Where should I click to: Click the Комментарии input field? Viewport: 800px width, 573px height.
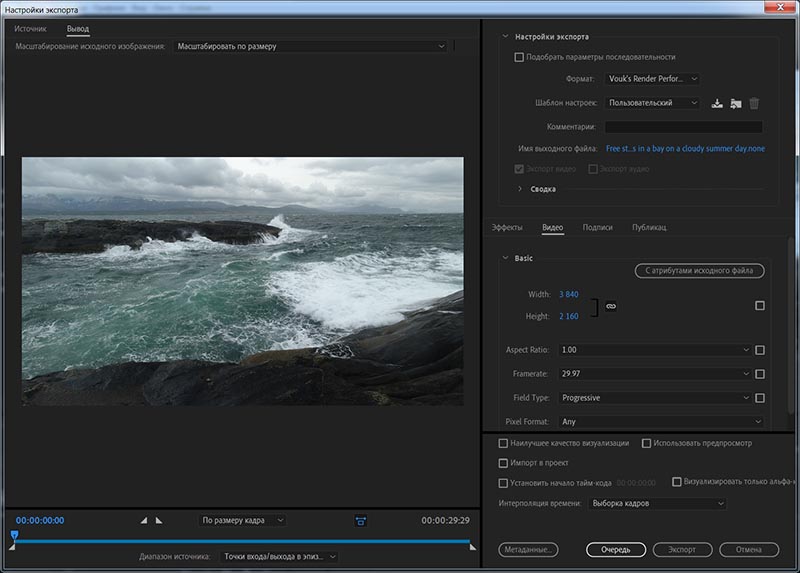click(683, 127)
